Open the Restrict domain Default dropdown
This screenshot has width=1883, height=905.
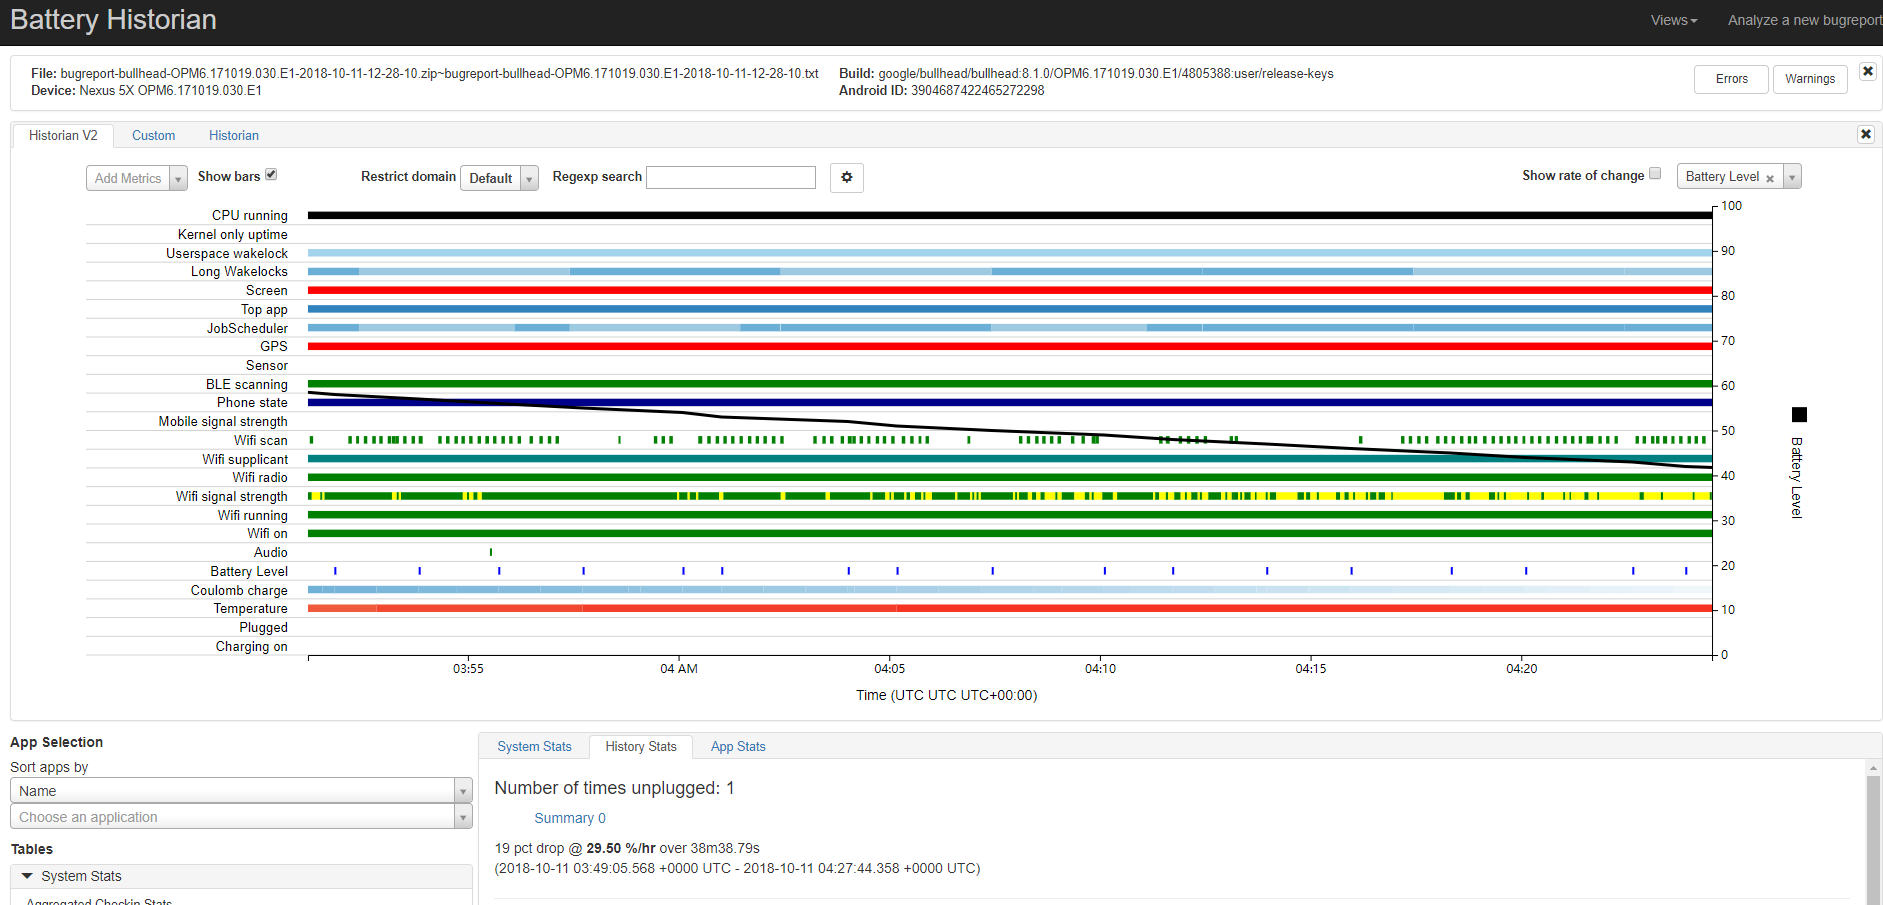click(x=499, y=178)
